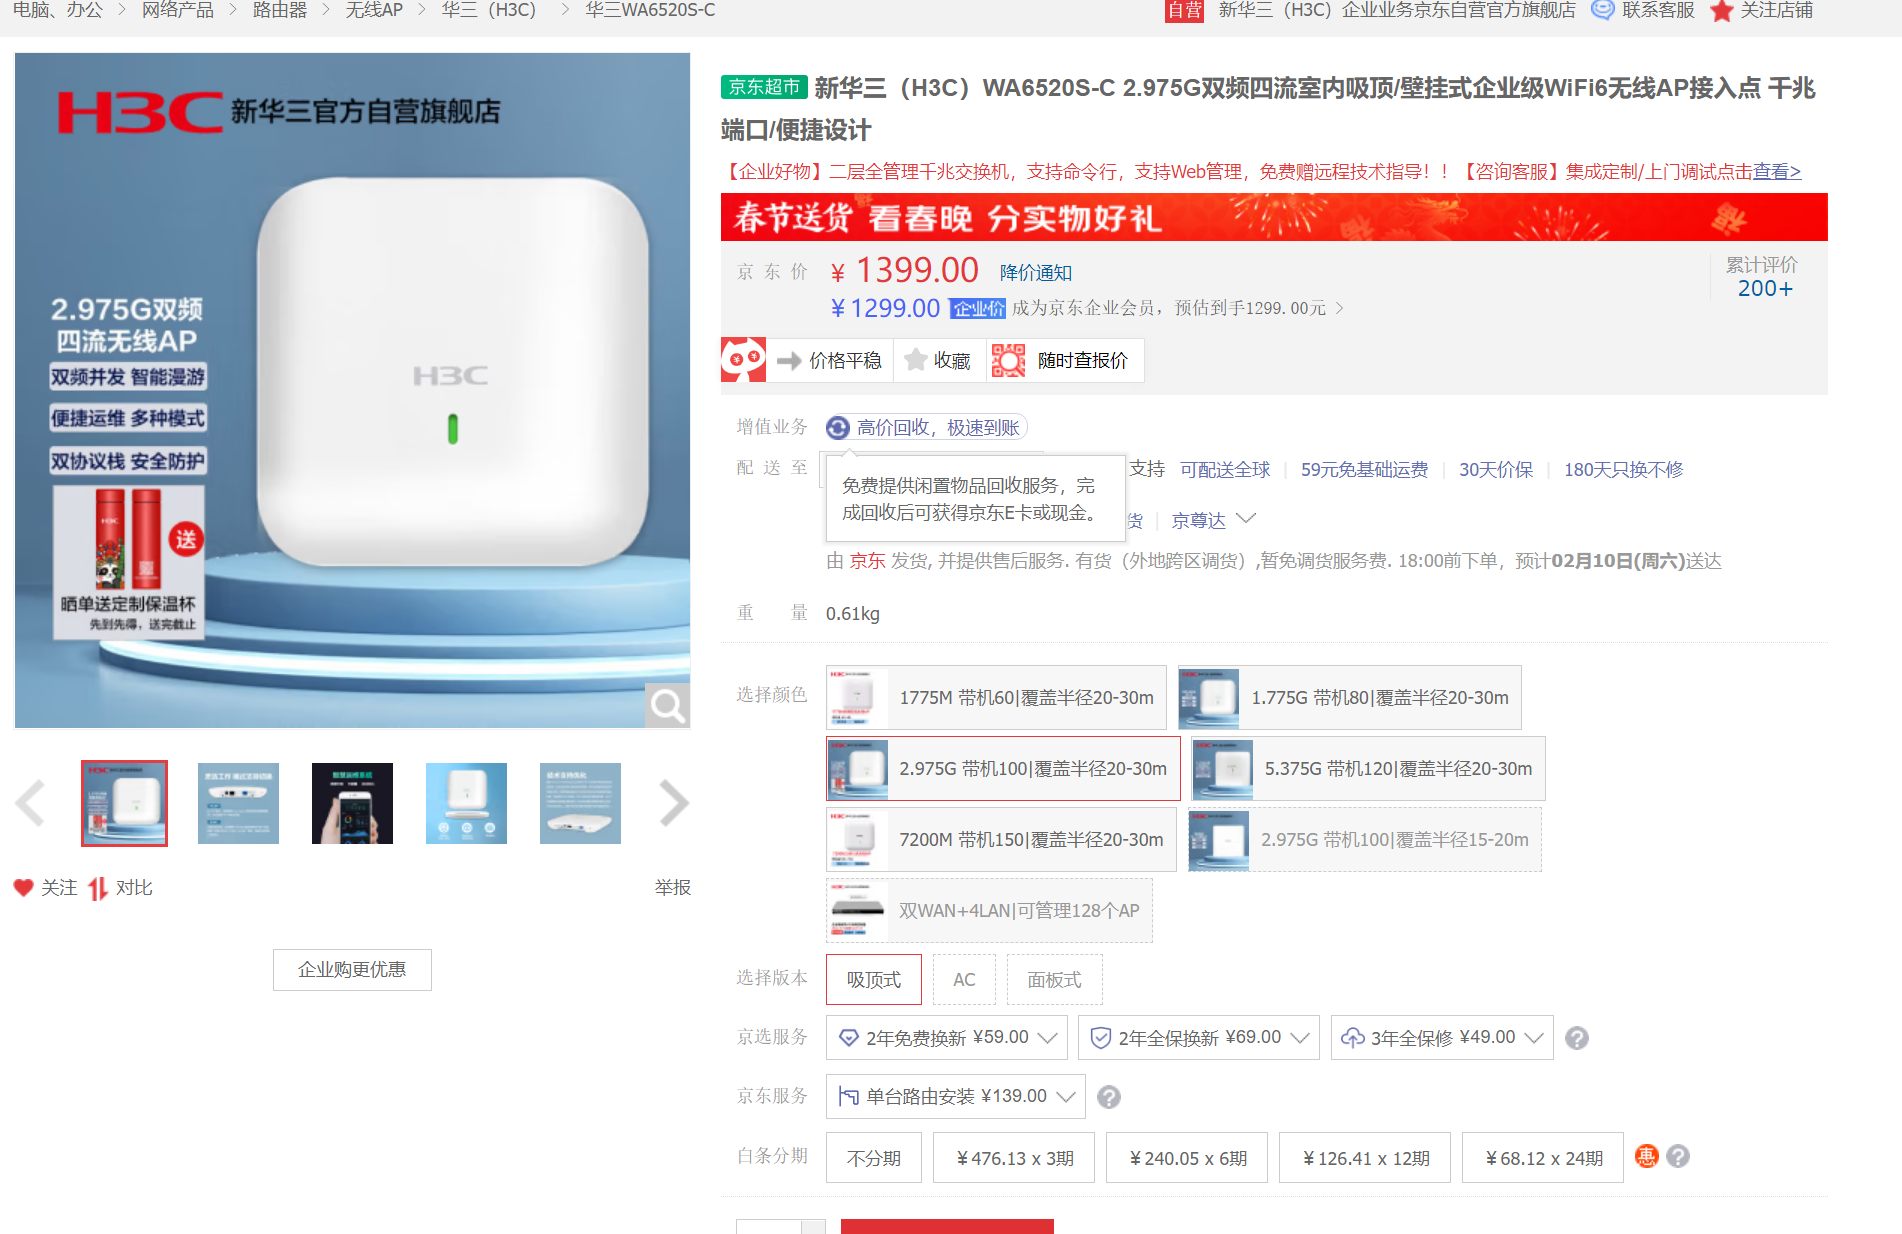The height and width of the screenshot is (1234, 1902).
Task: Click the 可配送全球 link
Action: 1225,470
